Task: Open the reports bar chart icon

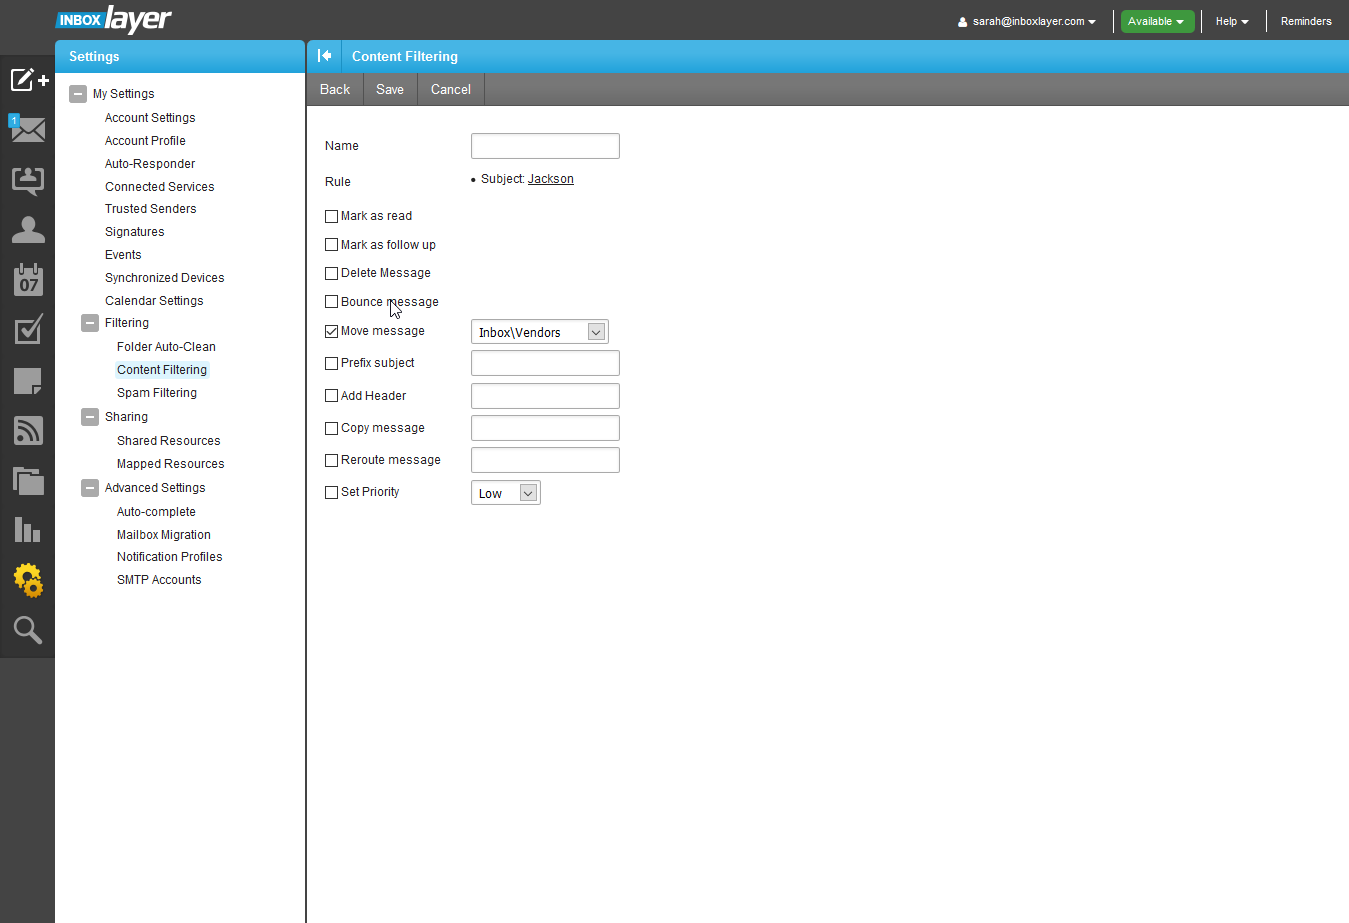Action: (28, 530)
